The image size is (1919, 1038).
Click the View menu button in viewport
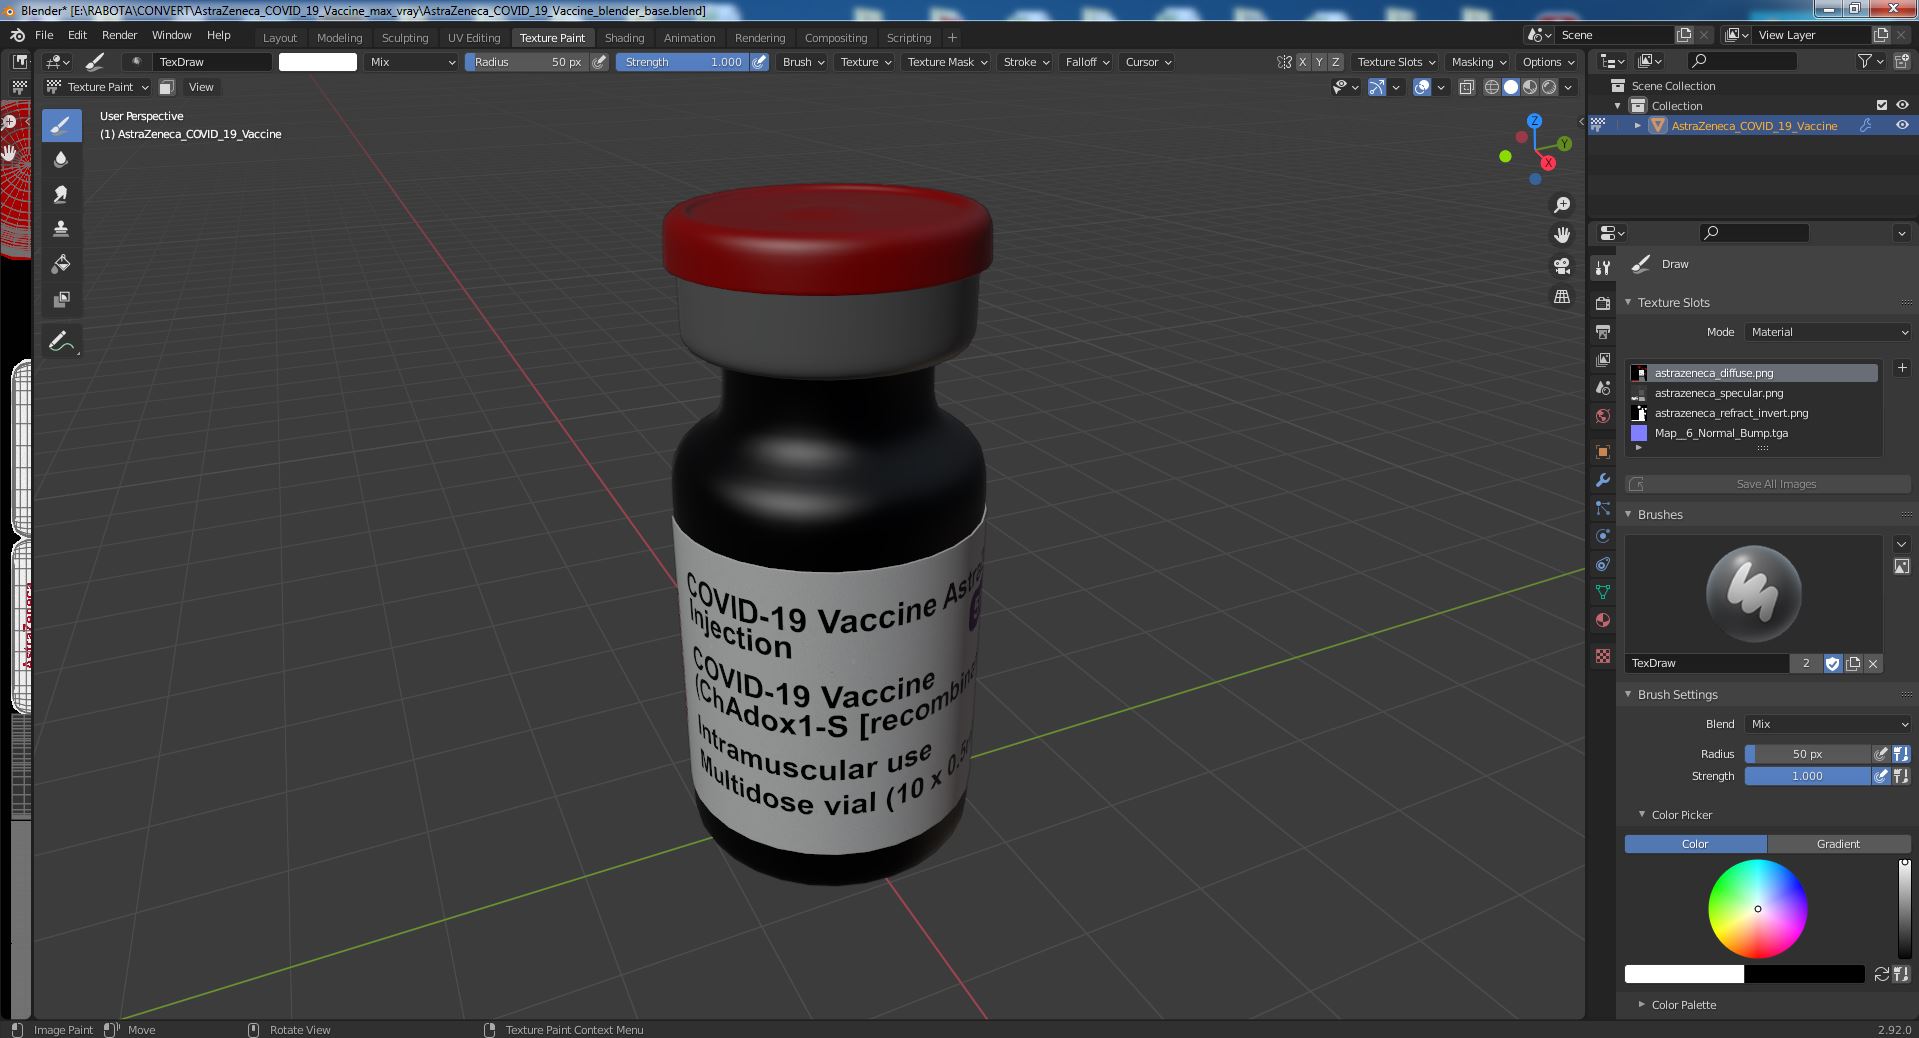201,87
